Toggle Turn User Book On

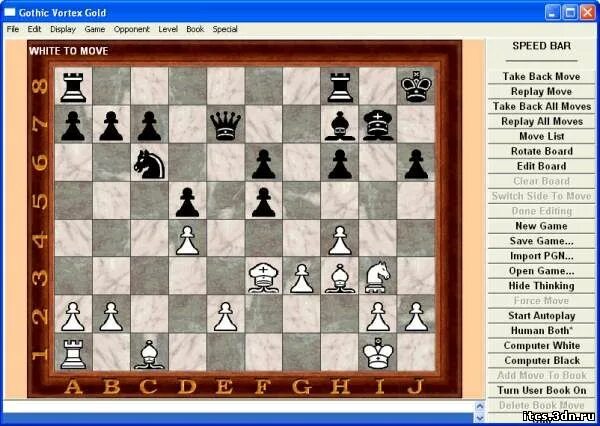click(x=541, y=390)
